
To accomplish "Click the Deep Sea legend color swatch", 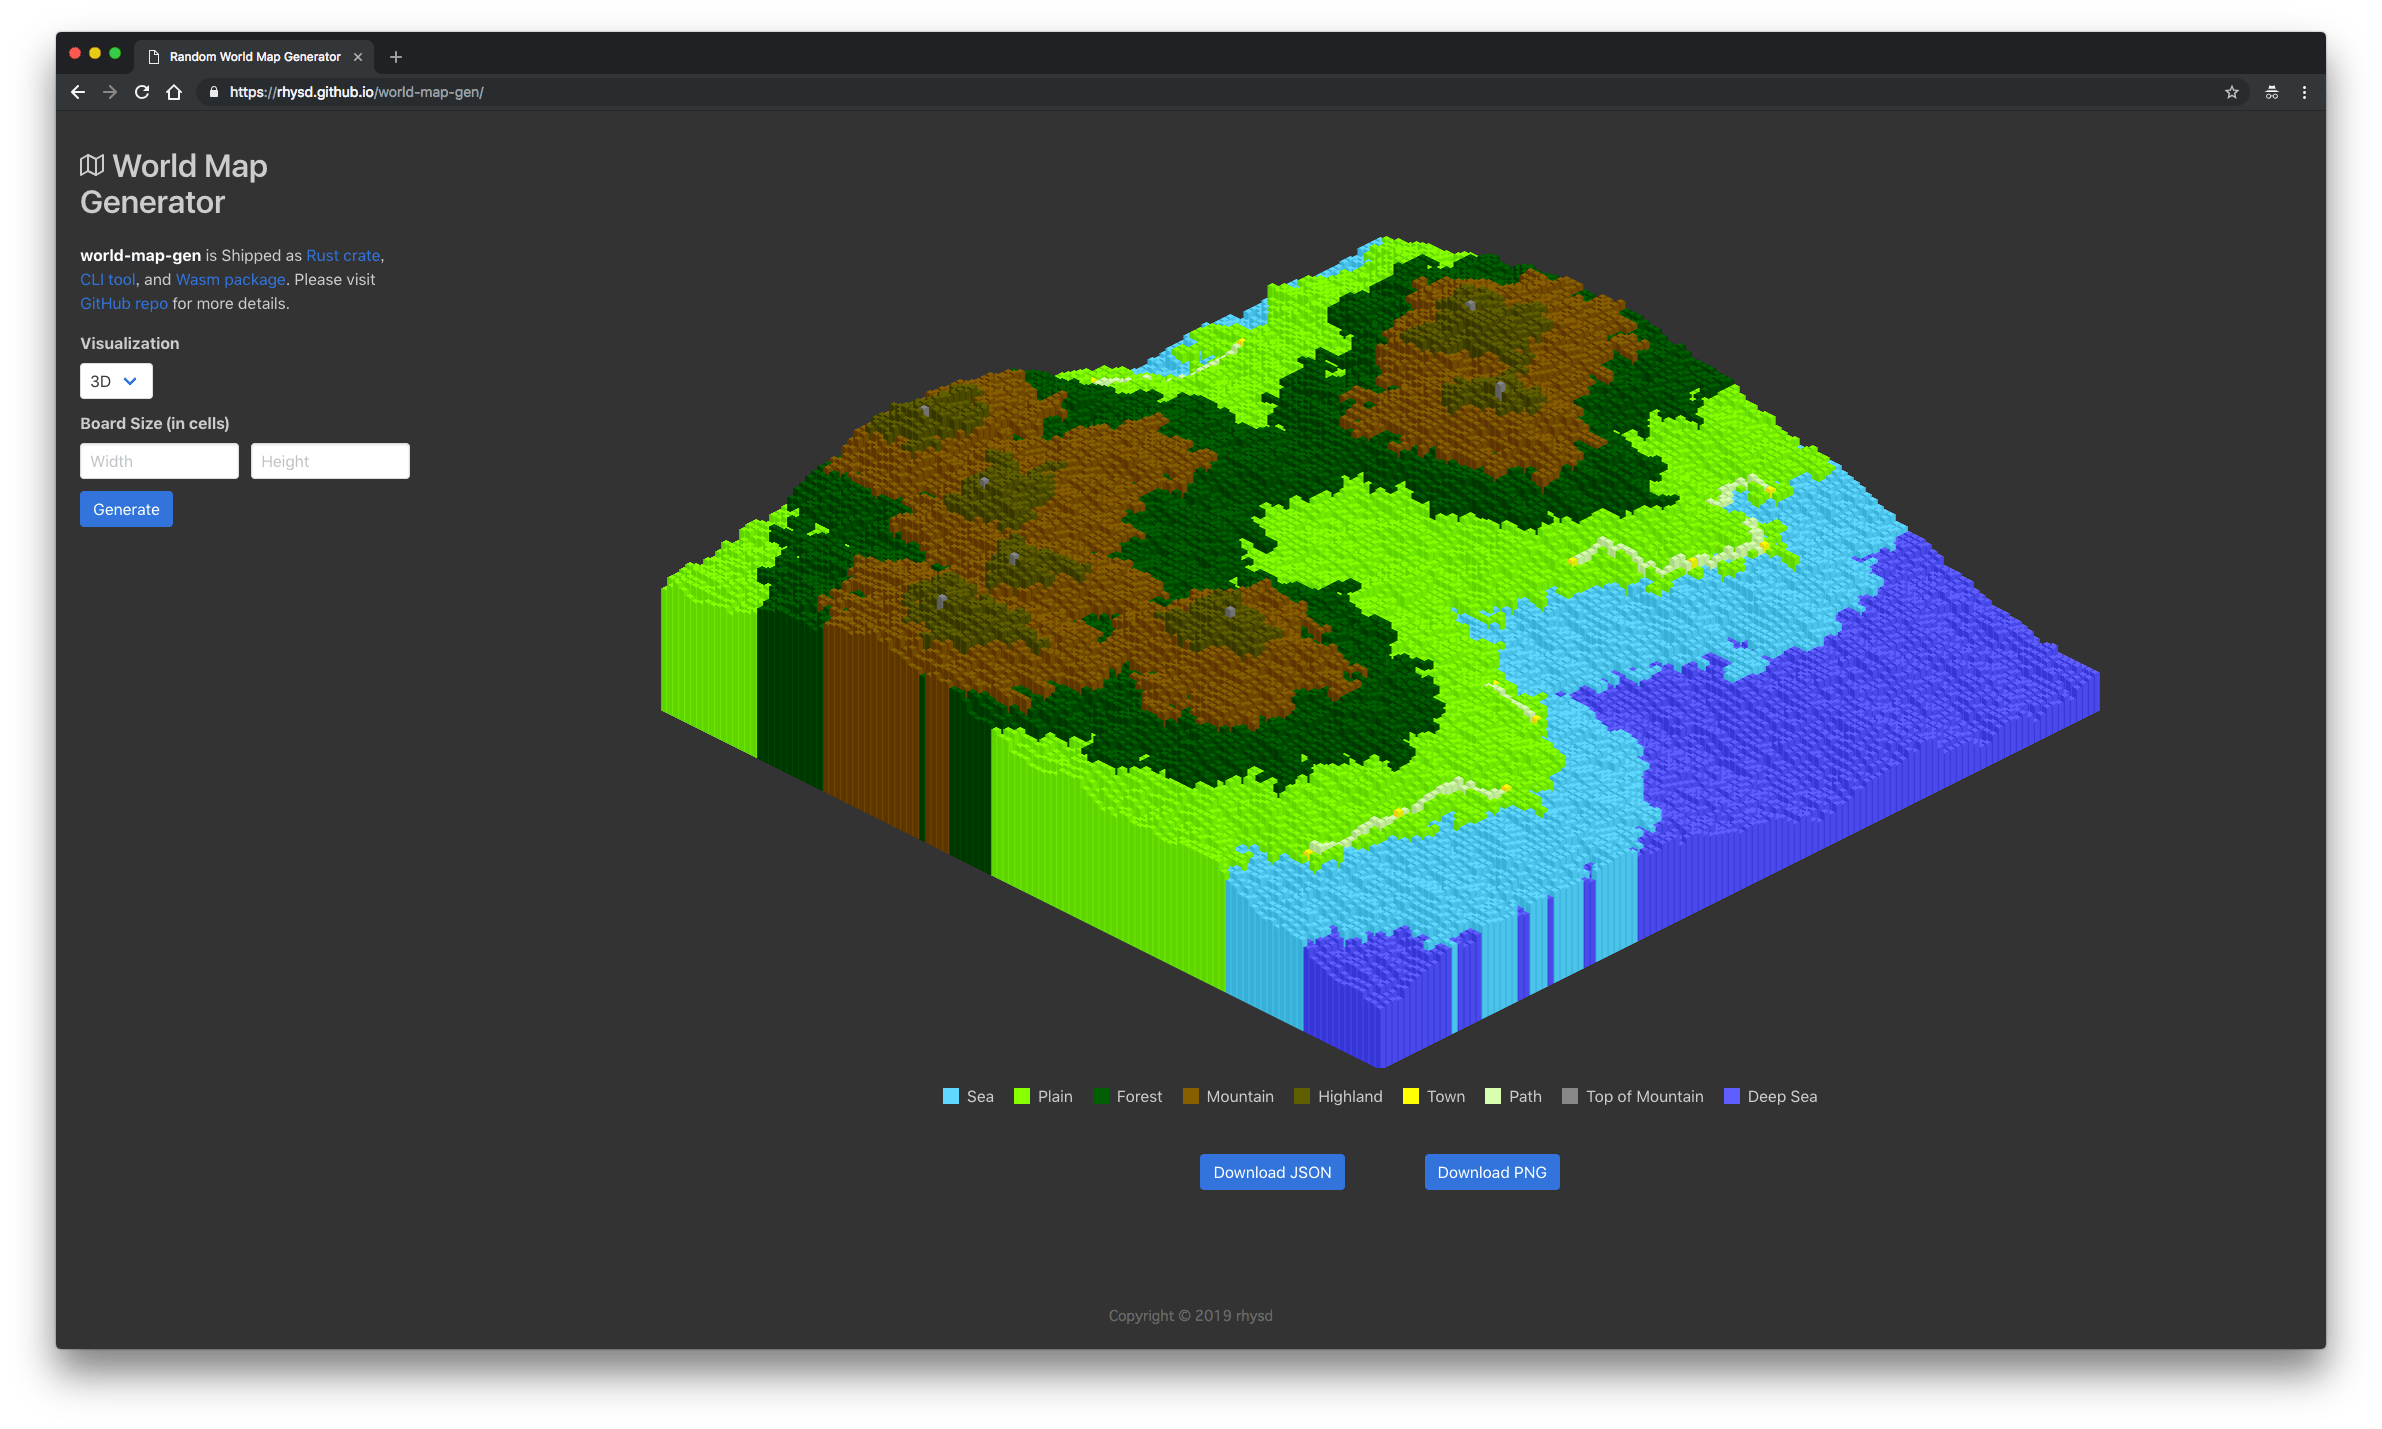I will pos(1732,1096).
